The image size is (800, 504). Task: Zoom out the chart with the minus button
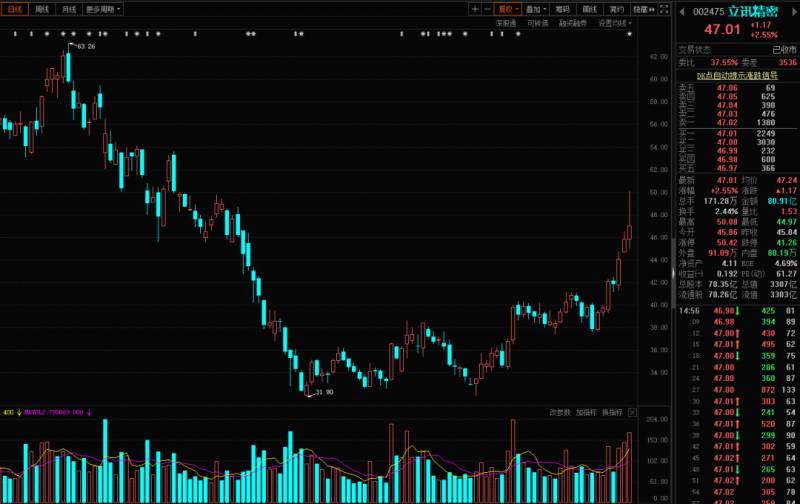[x=487, y=9]
